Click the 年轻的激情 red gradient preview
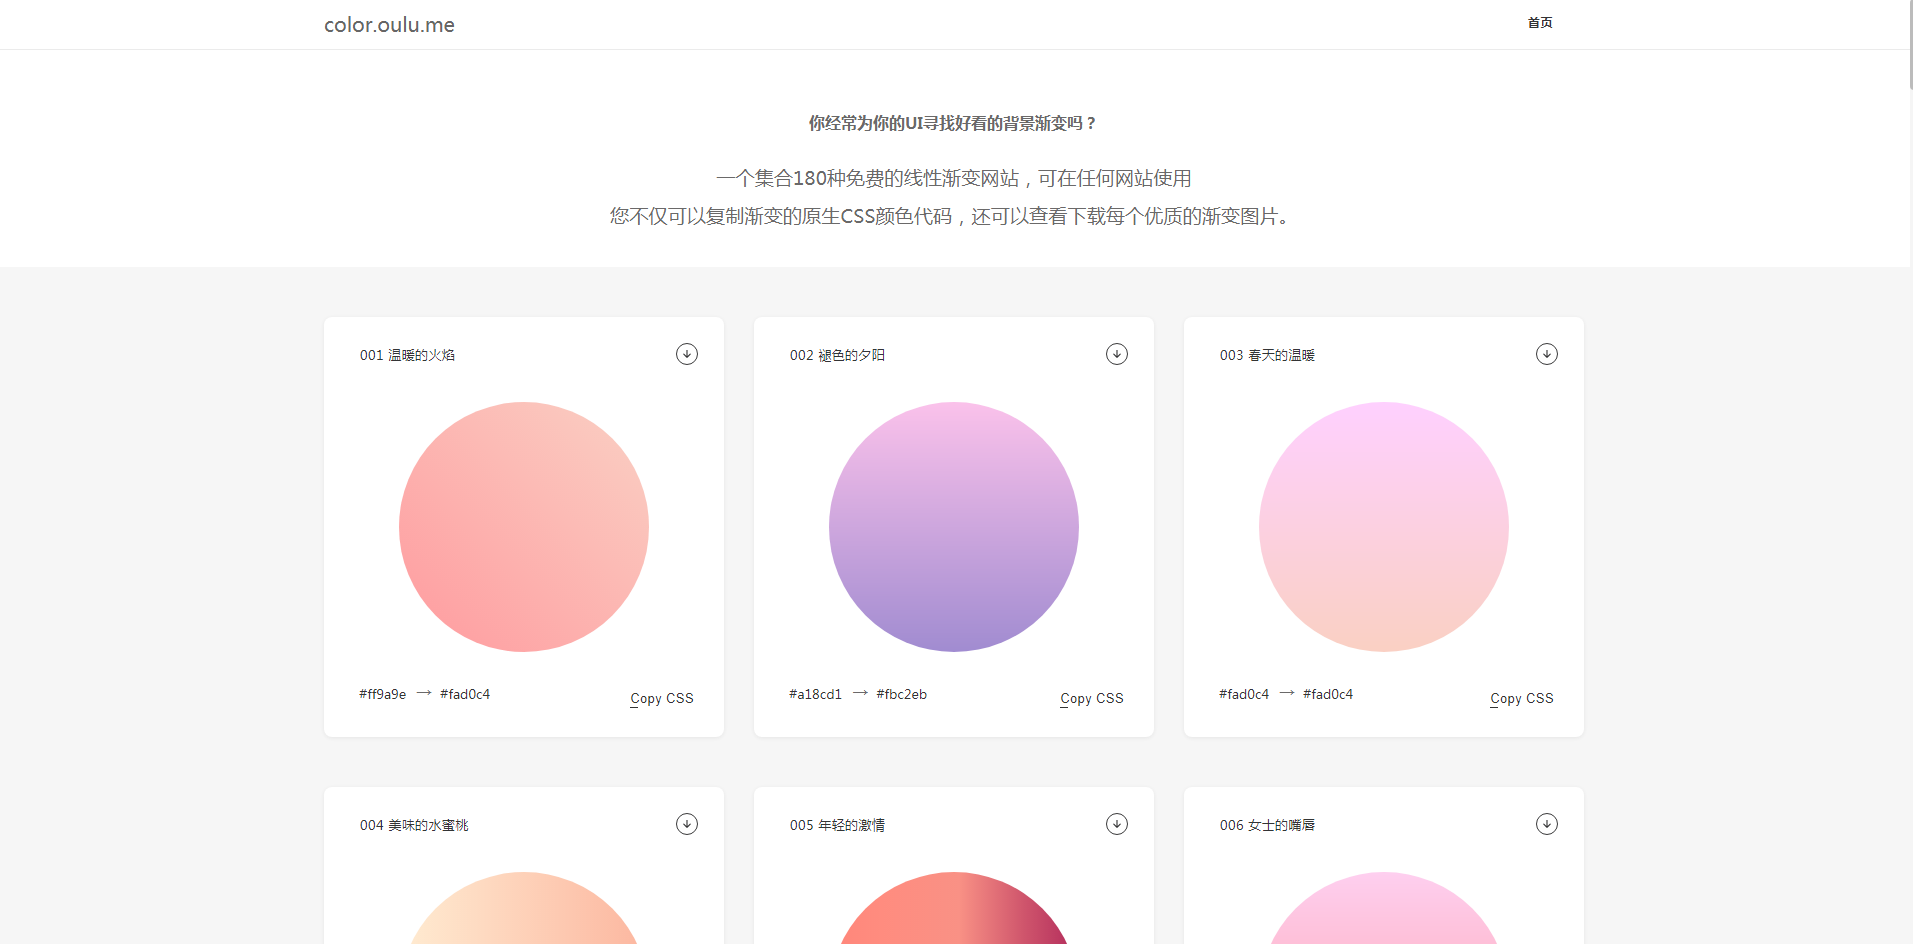Image resolution: width=1913 pixels, height=944 pixels. 953,910
